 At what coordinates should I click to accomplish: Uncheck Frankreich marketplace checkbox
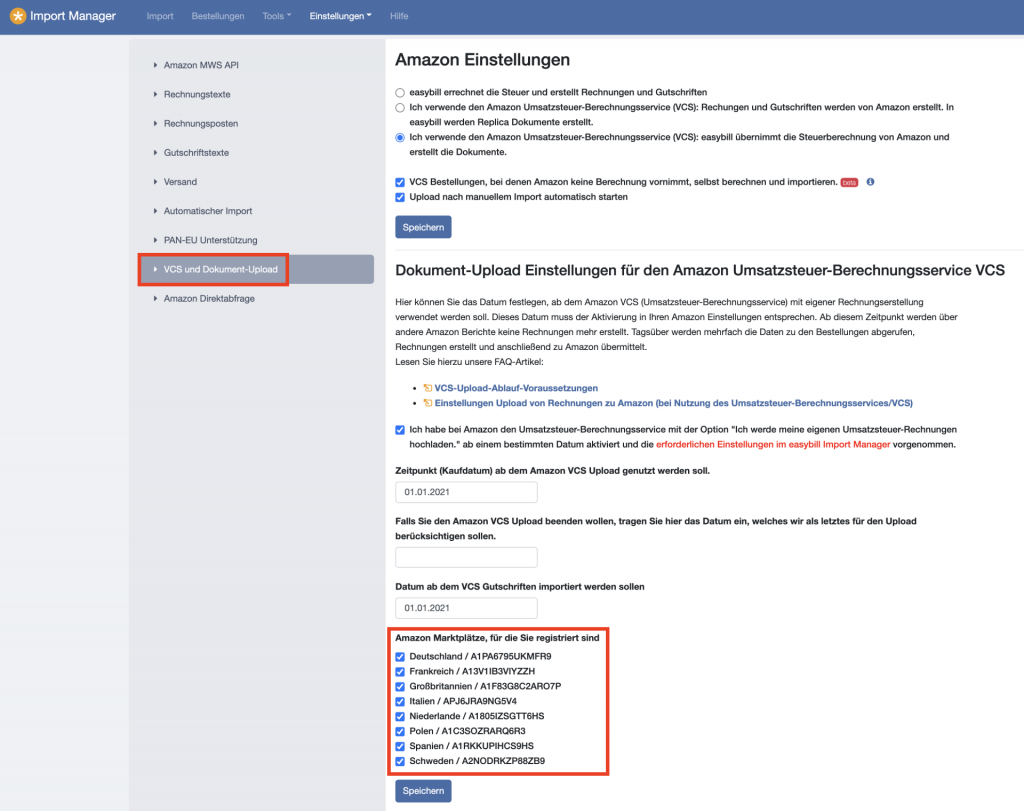(400, 672)
